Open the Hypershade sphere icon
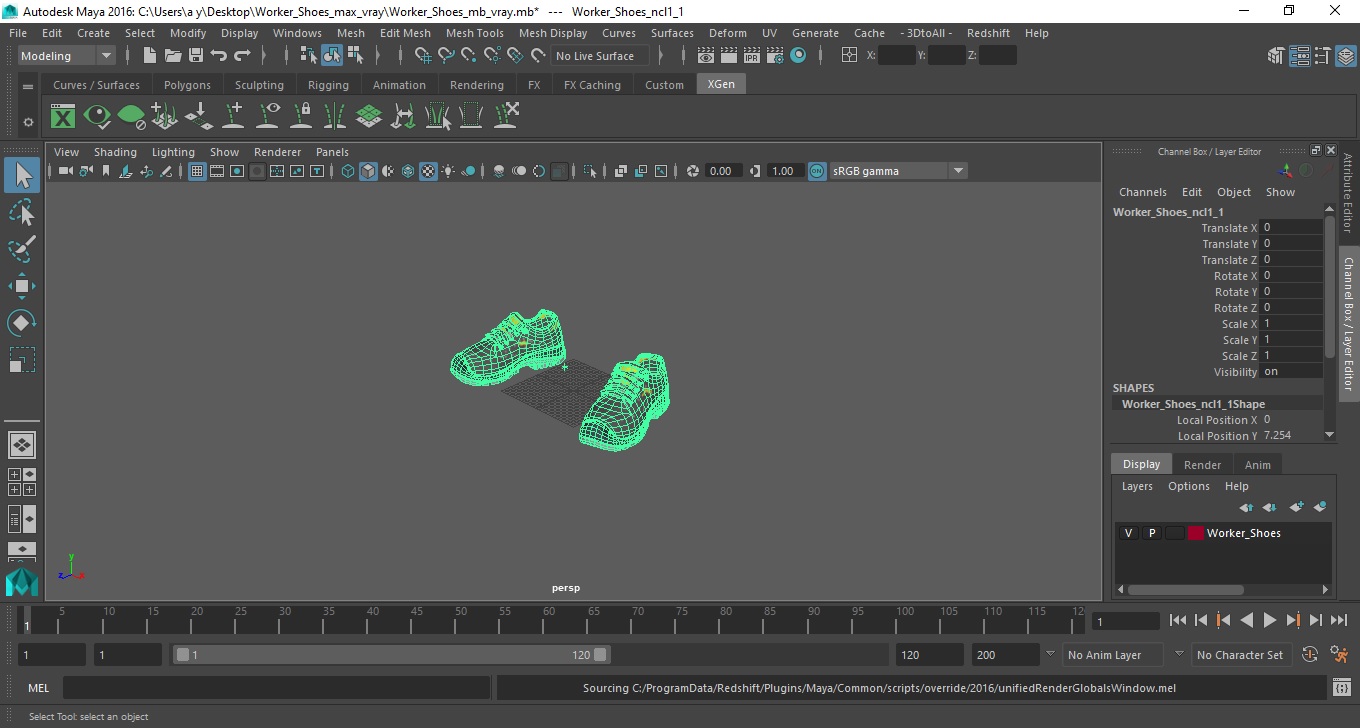 [798, 56]
